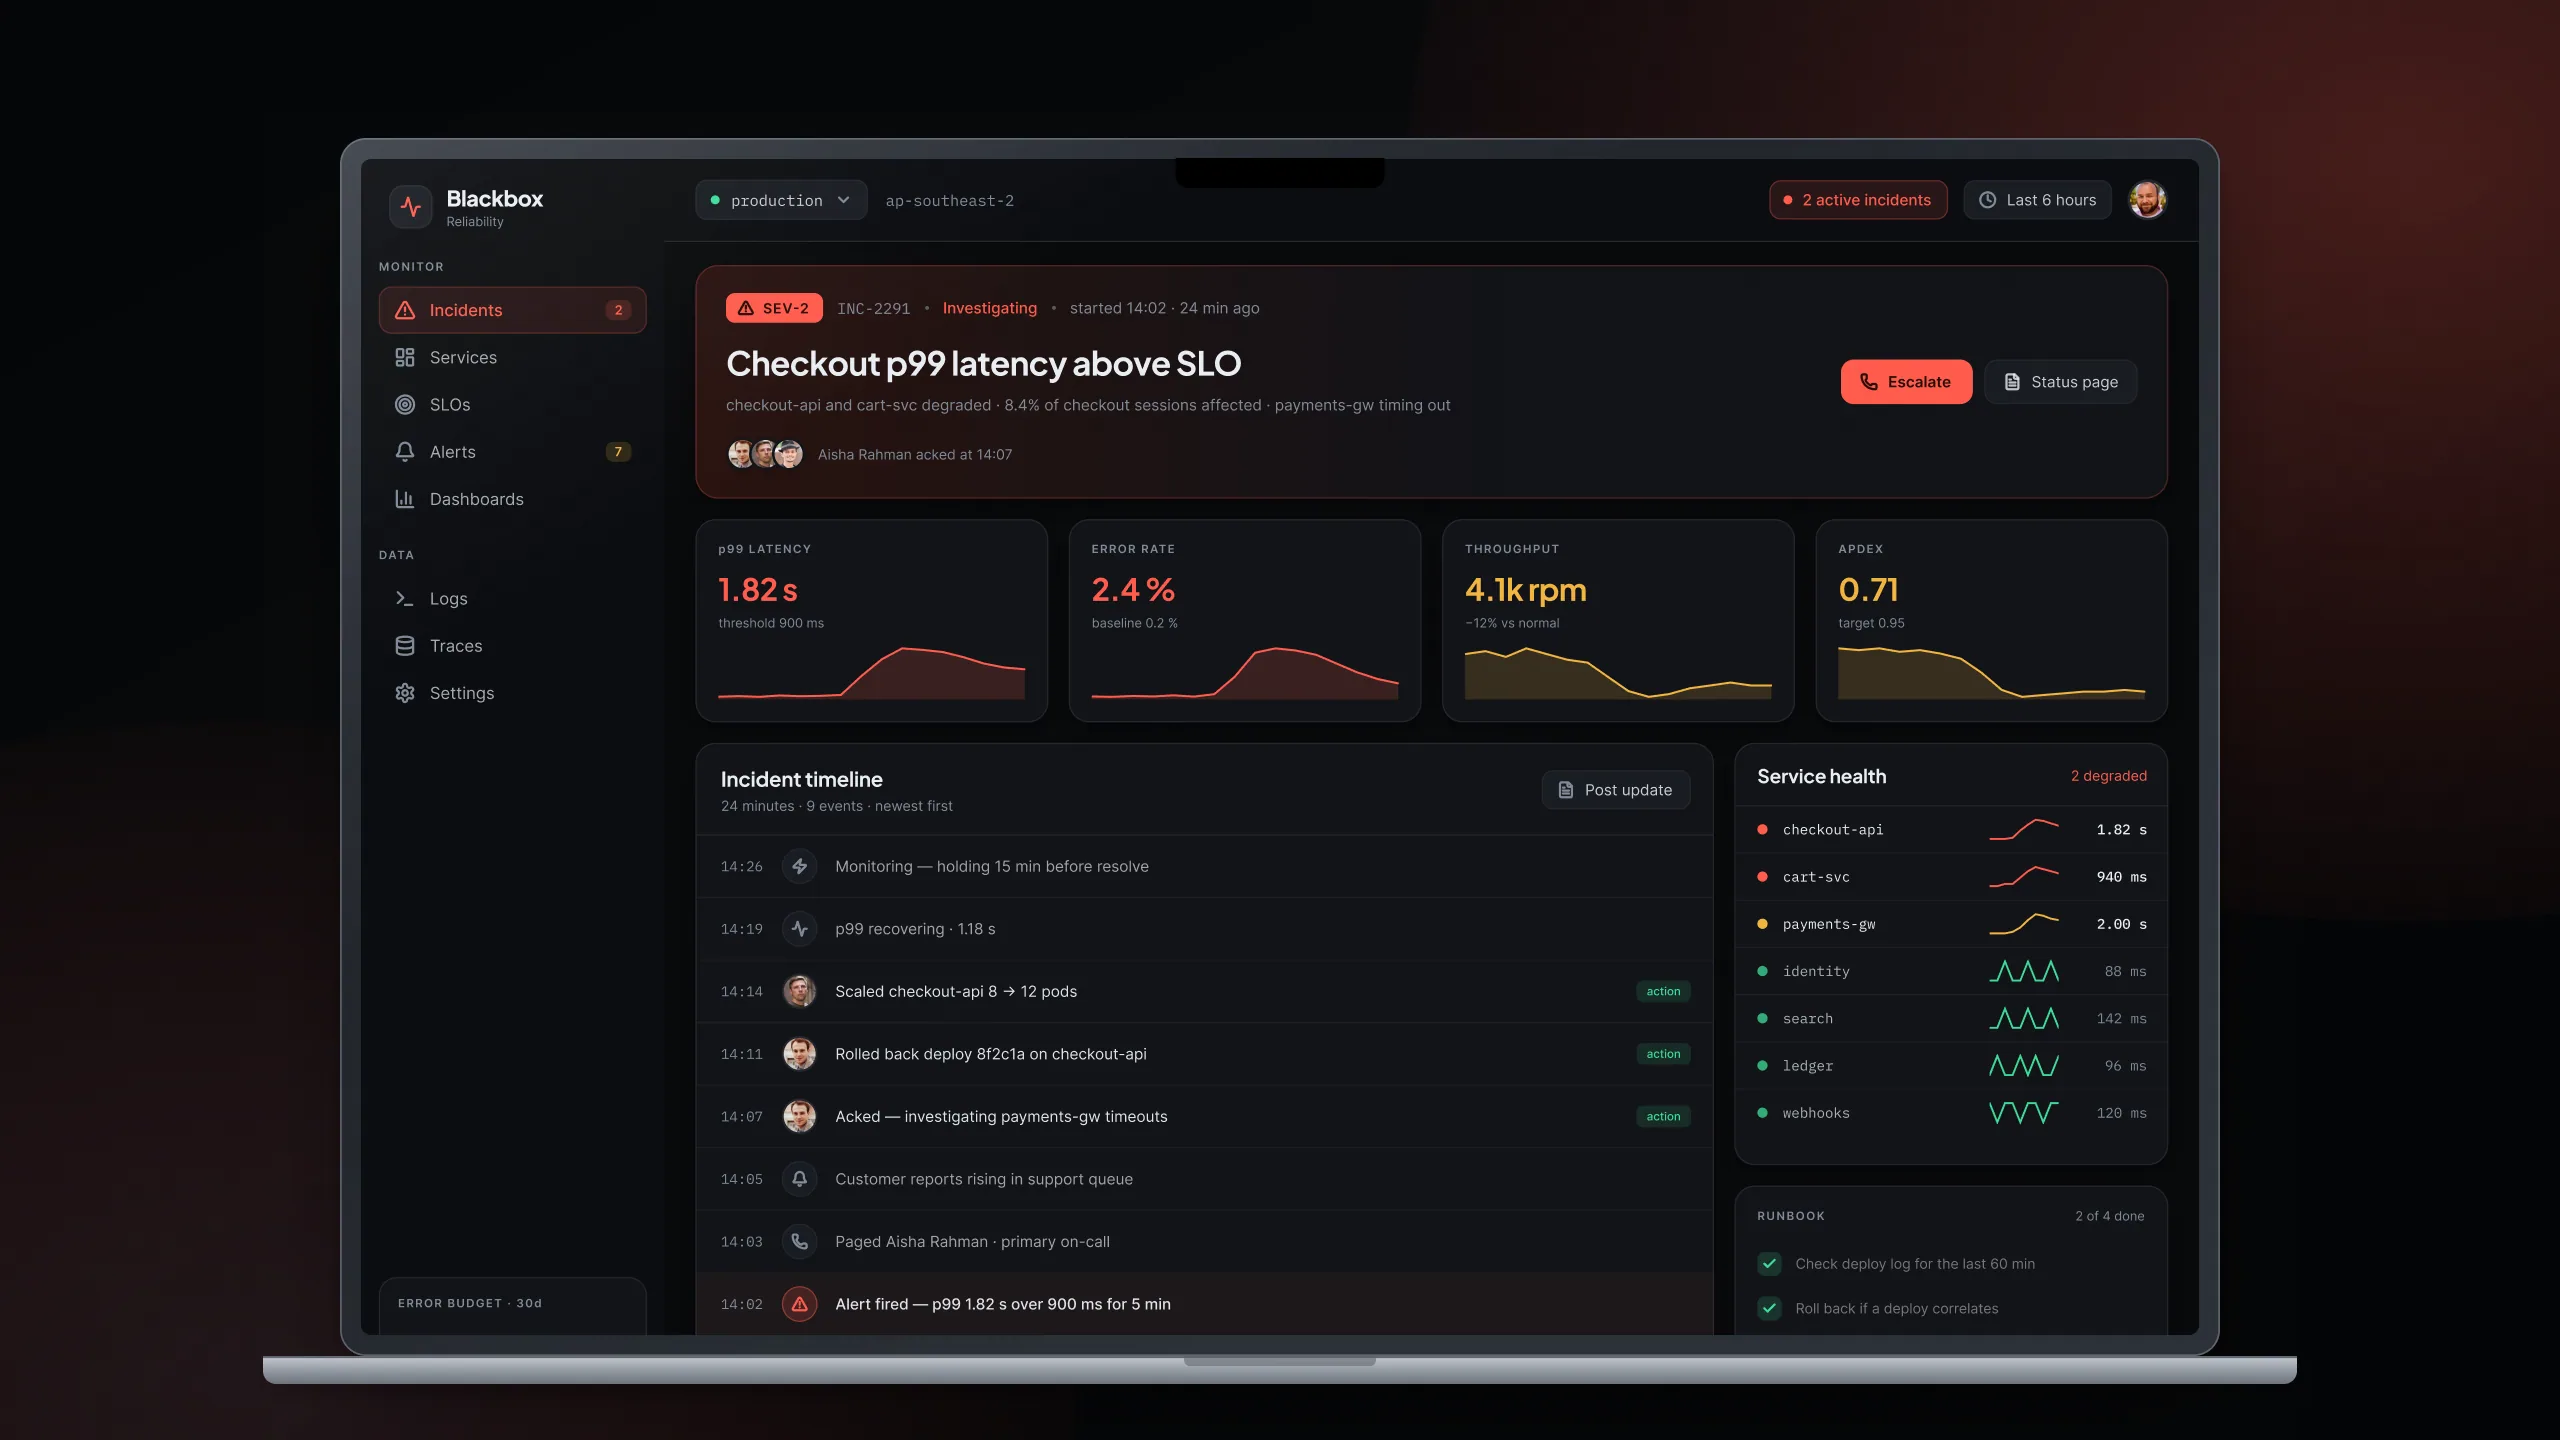Select checkout-api in Service health
2560x1440 pixels.
[x=1951, y=830]
